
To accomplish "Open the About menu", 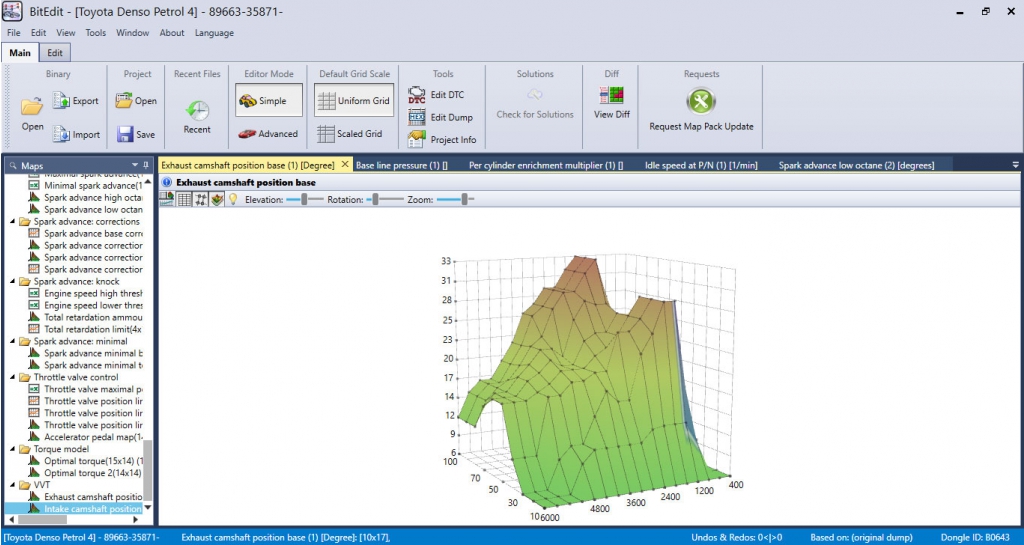I will [172, 33].
